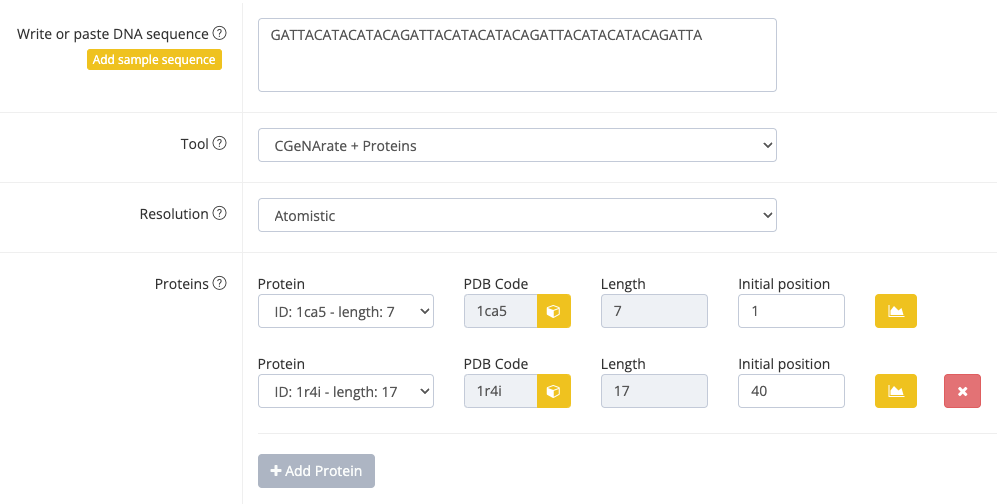Click chart icon for the 1ca5 protein row
This screenshot has width=997, height=504.
click(x=895, y=311)
